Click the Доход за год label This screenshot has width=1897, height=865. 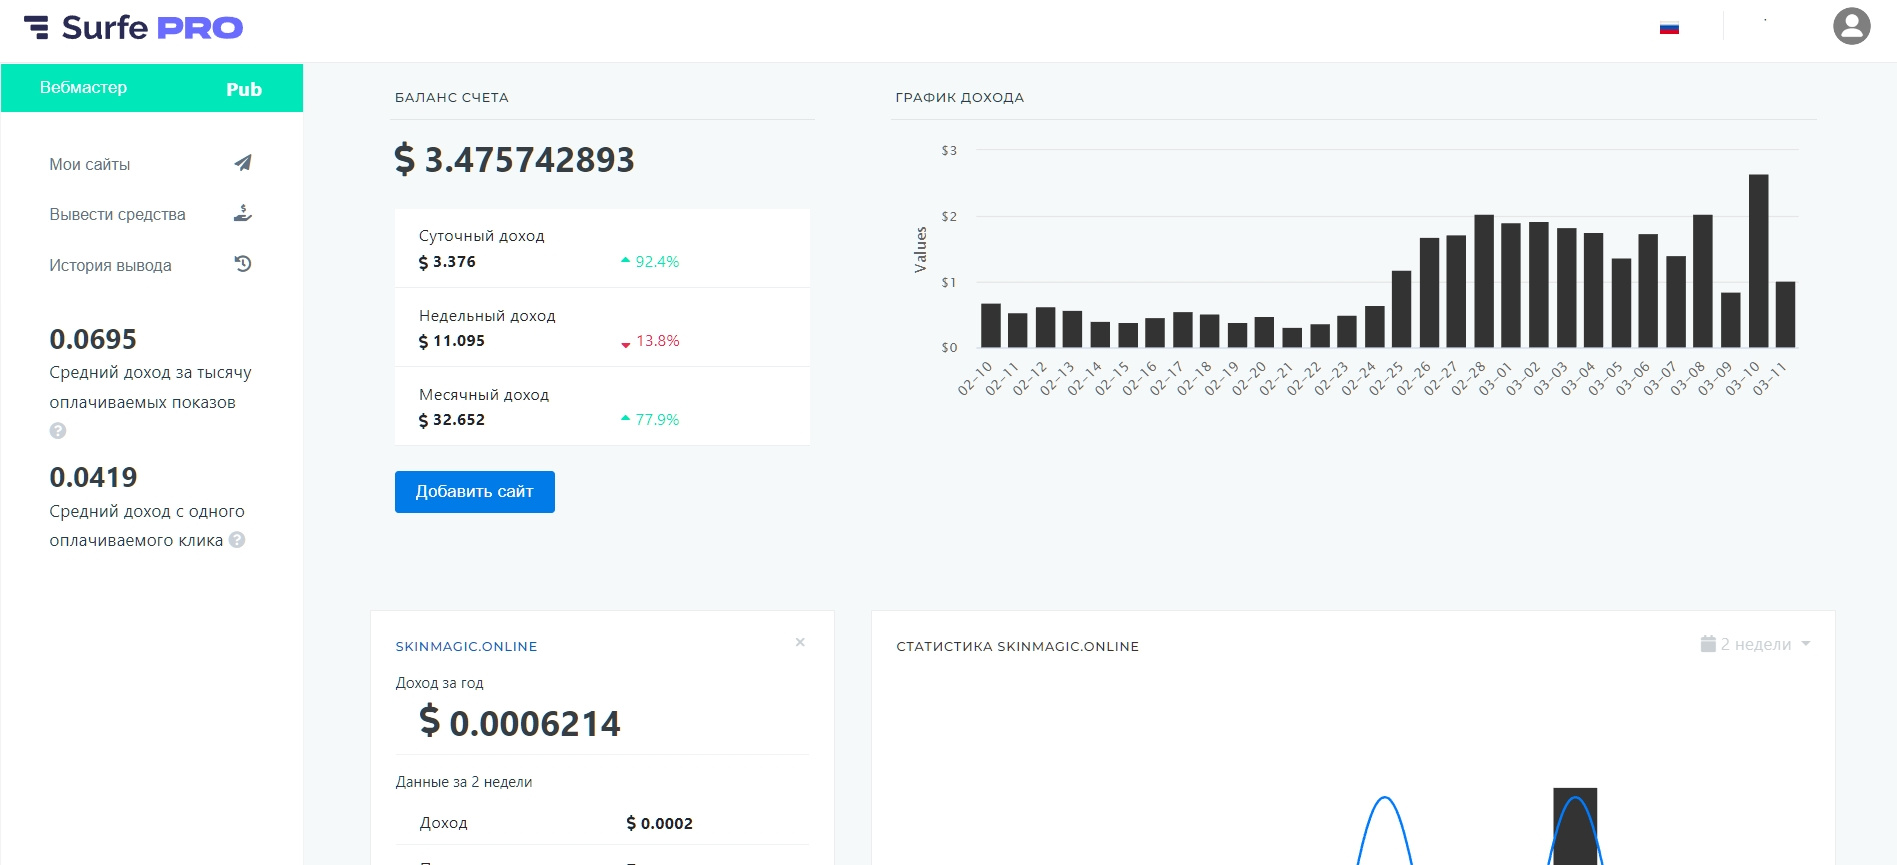440,683
